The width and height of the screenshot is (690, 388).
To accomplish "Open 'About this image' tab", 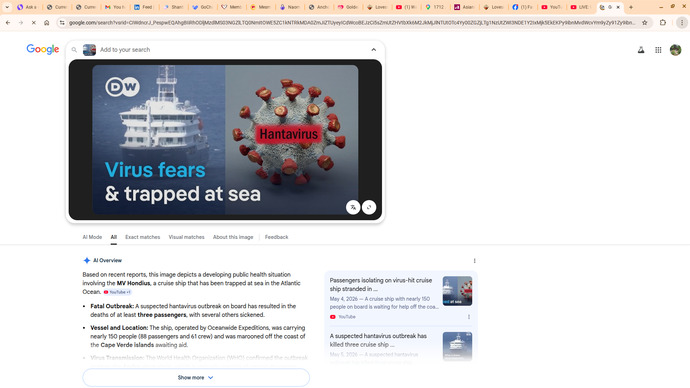I will [x=233, y=237].
